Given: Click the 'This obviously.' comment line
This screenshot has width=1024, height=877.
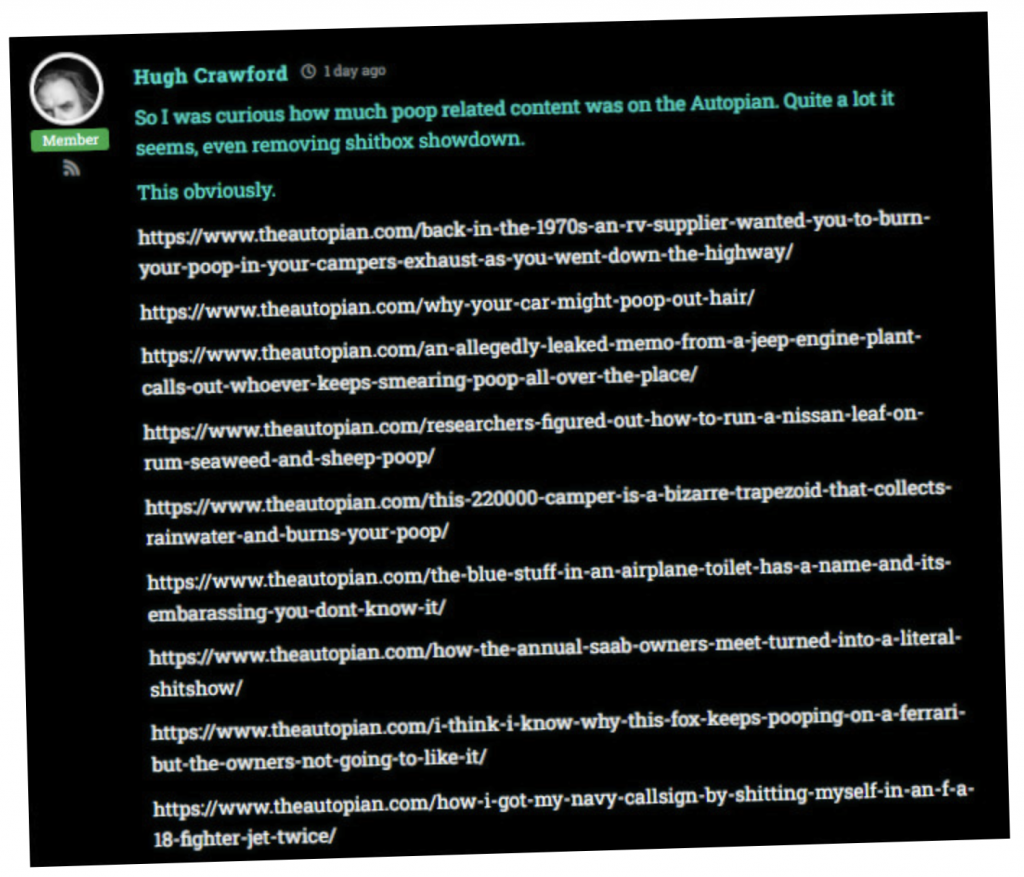Looking at the screenshot, I should pos(206,191).
